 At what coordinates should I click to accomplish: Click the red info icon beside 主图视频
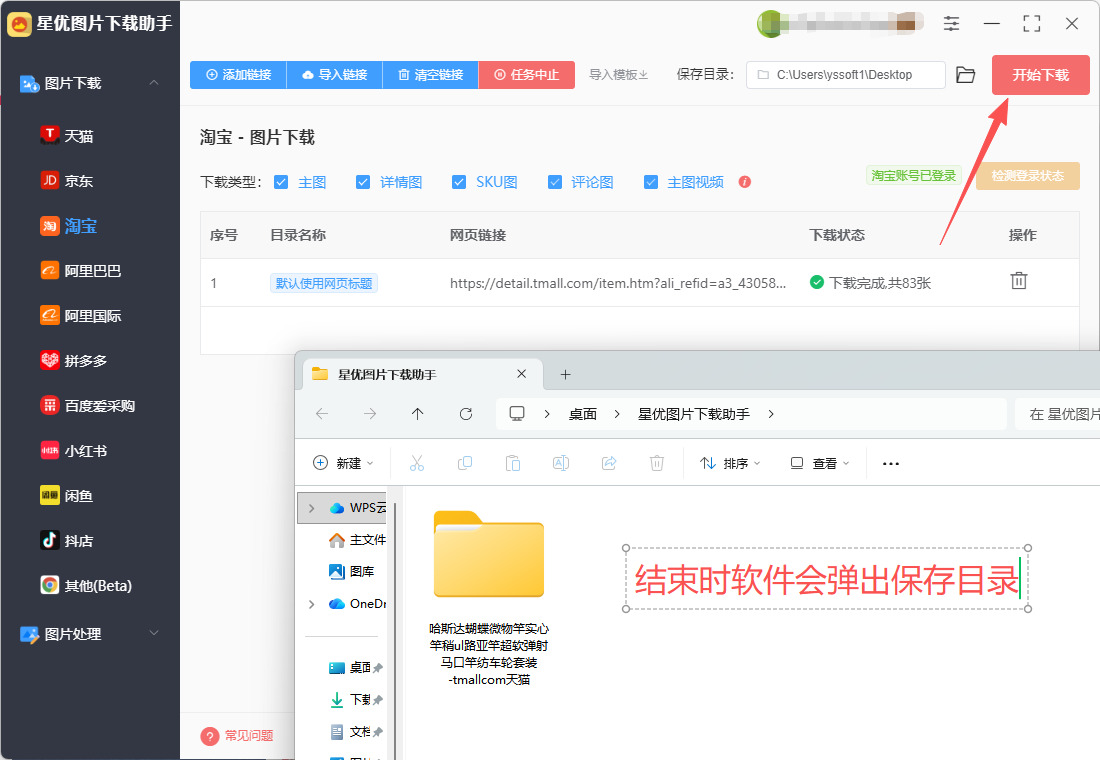(744, 182)
